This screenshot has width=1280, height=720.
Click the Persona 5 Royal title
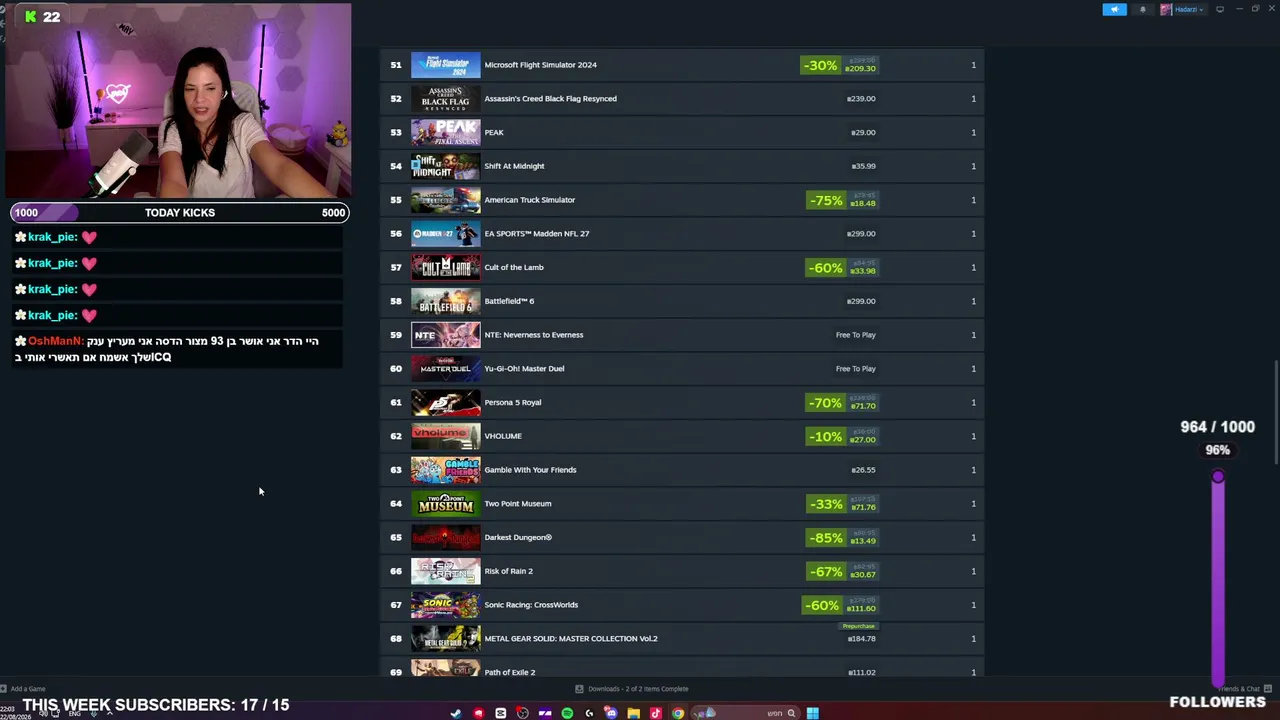512,402
